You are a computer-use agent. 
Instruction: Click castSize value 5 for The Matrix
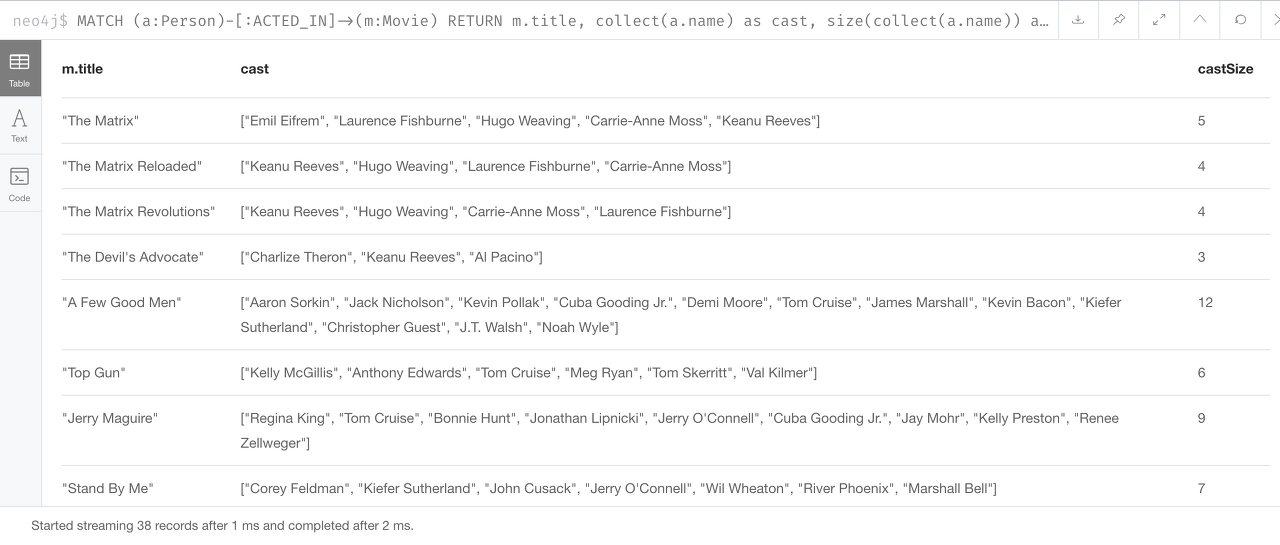click(x=1201, y=121)
